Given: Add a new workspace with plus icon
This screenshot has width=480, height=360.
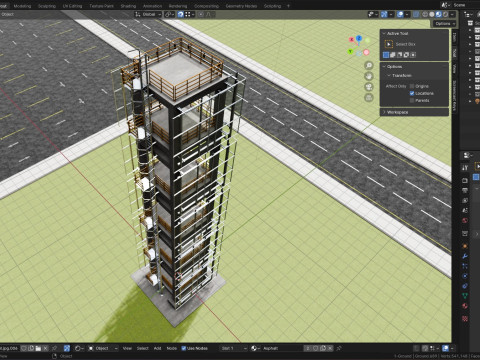Looking at the screenshot, I should [288, 6].
